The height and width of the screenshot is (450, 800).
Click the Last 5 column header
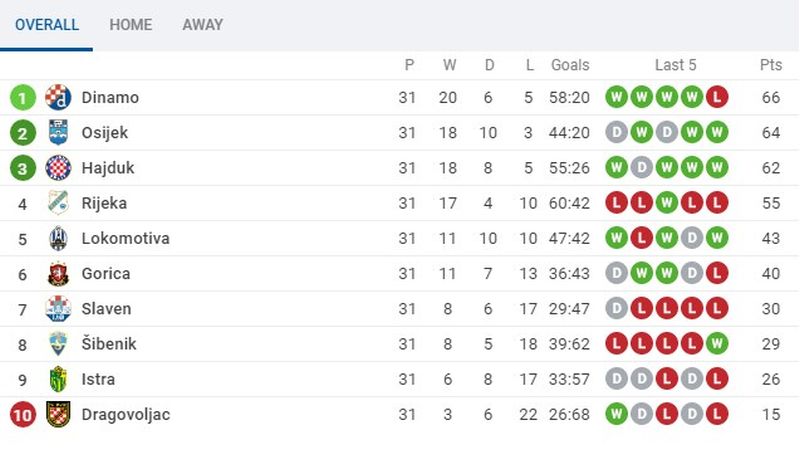[675, 65]
